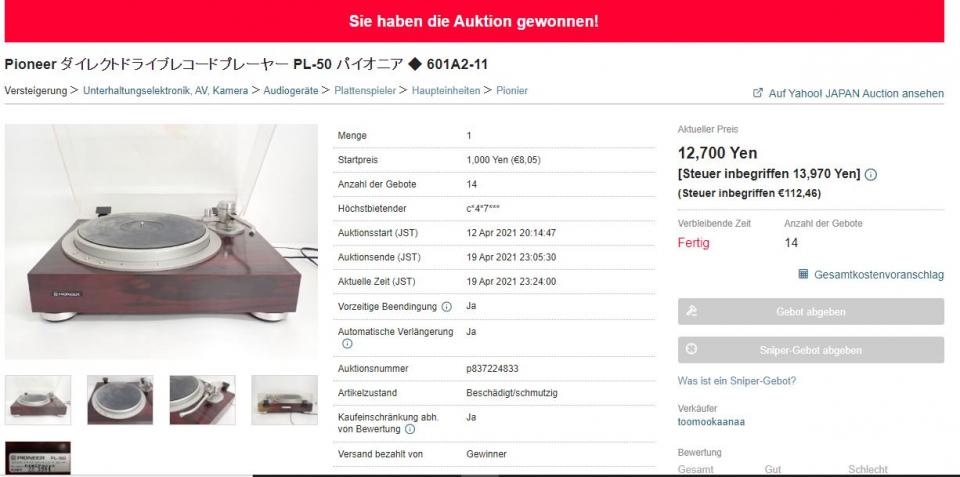The width and height of the screenshot is (960, 477).
Task: Click 'Was ist ein Sniper-Gebot?' link
Action: point(737,381)
